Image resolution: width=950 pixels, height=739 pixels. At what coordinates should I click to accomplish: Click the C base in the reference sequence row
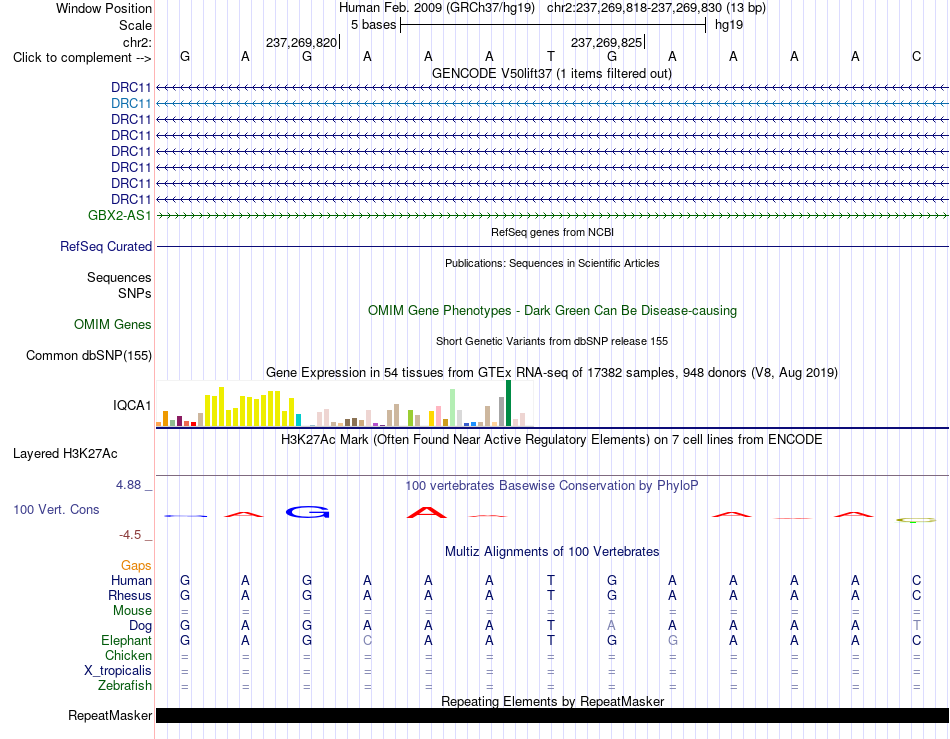pyautogui.click(x=917, y=56)
